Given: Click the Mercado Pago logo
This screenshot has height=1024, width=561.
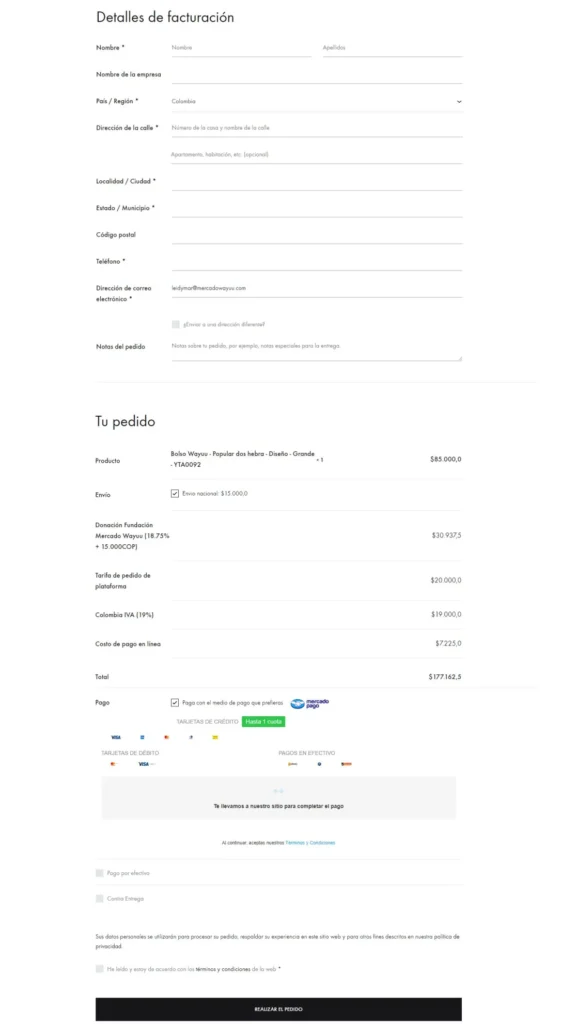Looking at the screenshot, I should 310,703.
